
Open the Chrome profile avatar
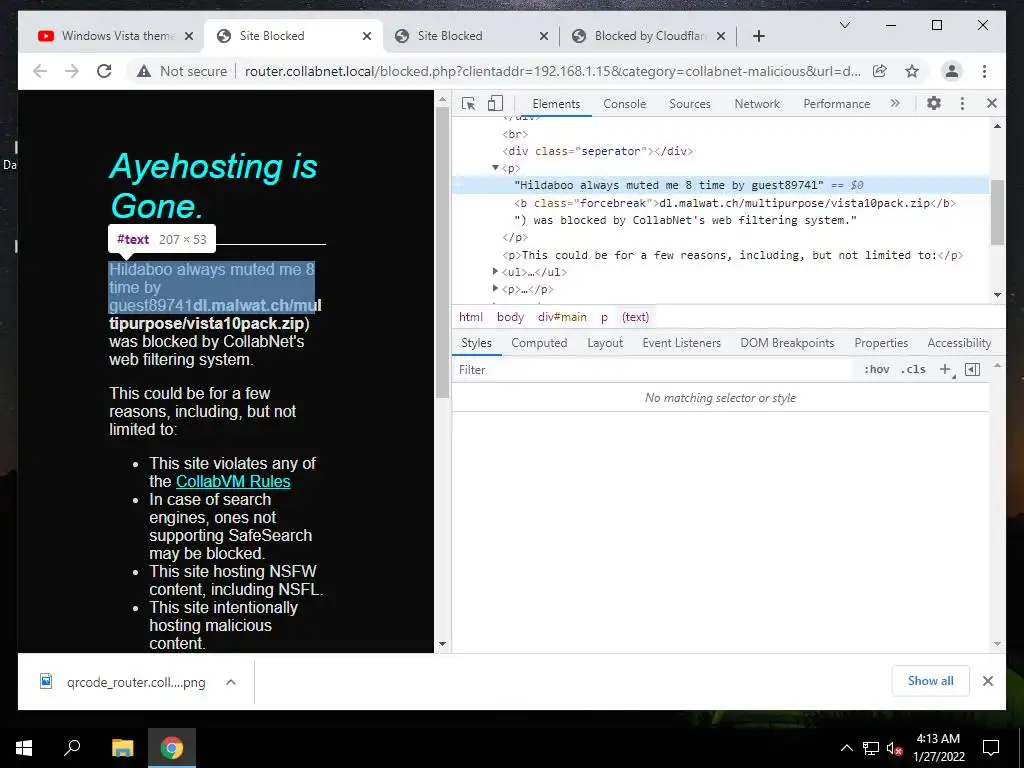click(952, 71)
